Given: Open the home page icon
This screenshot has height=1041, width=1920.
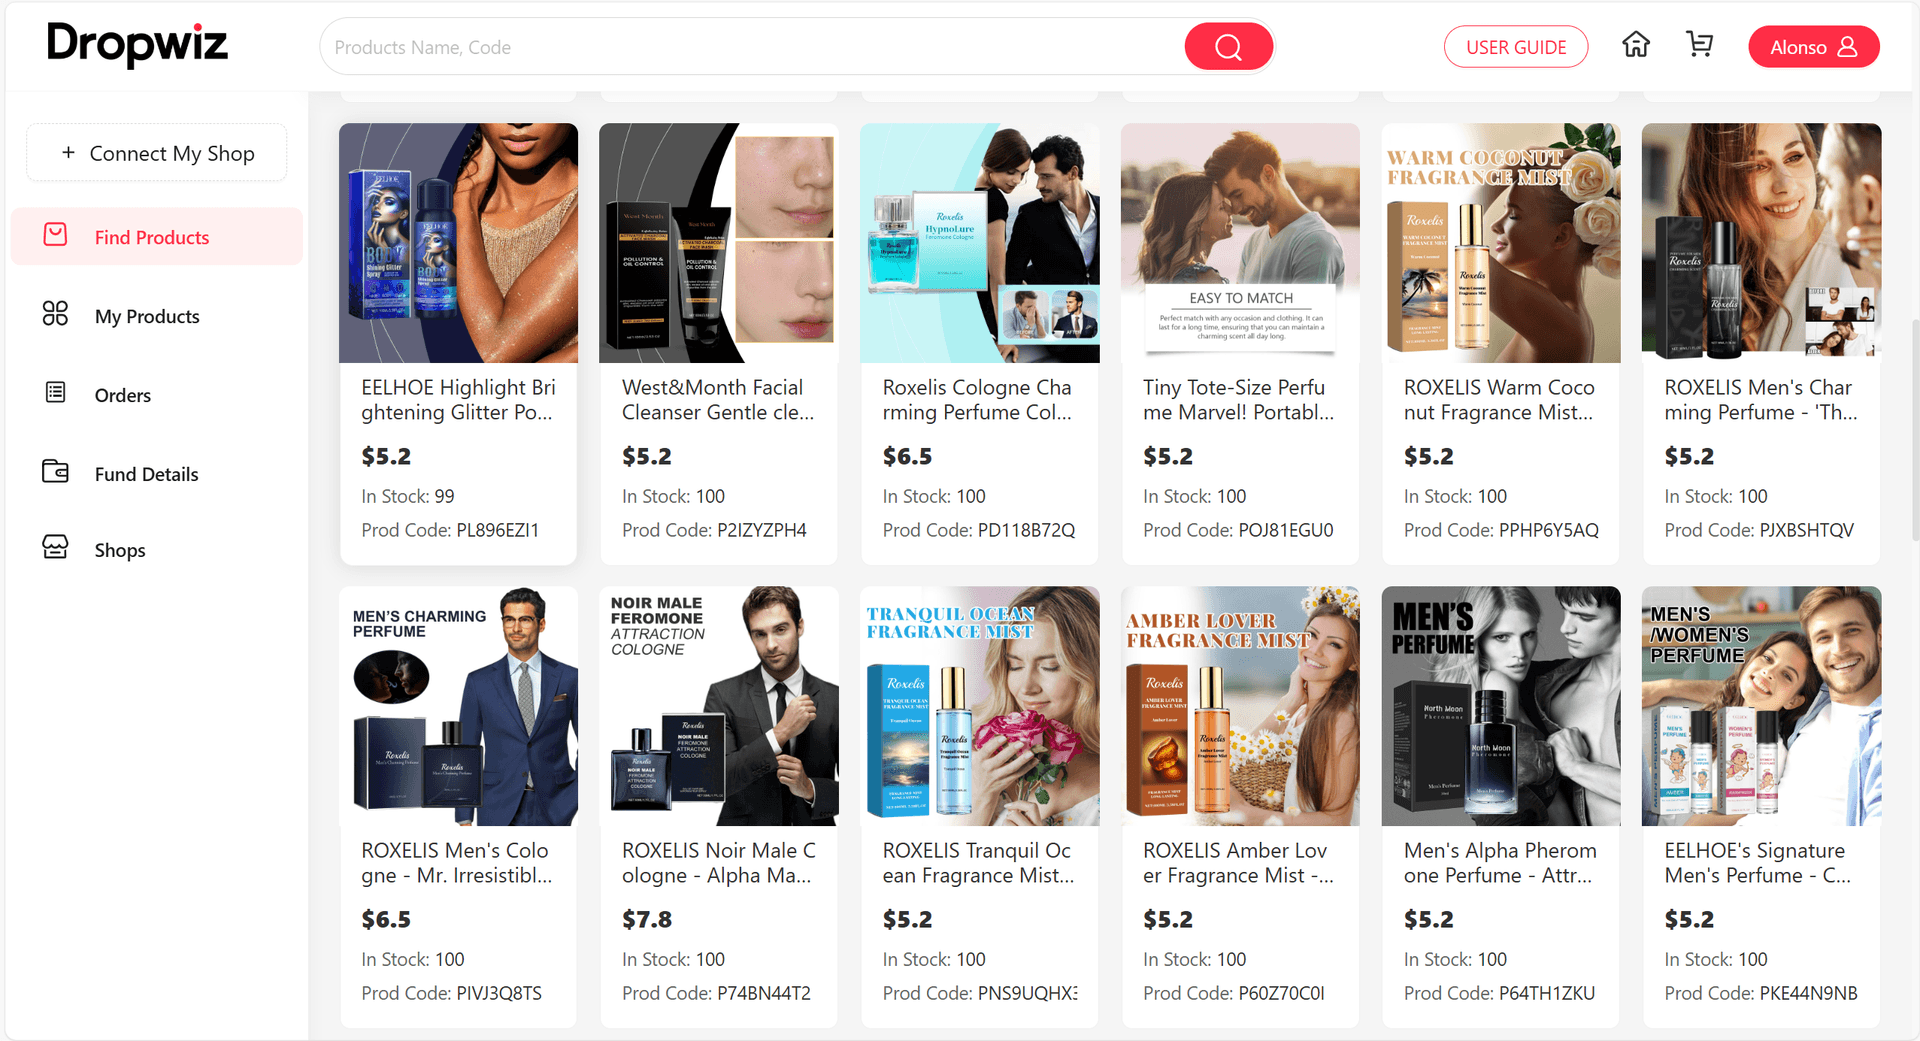Looking at the screenshot, I should click(1636, 45).
